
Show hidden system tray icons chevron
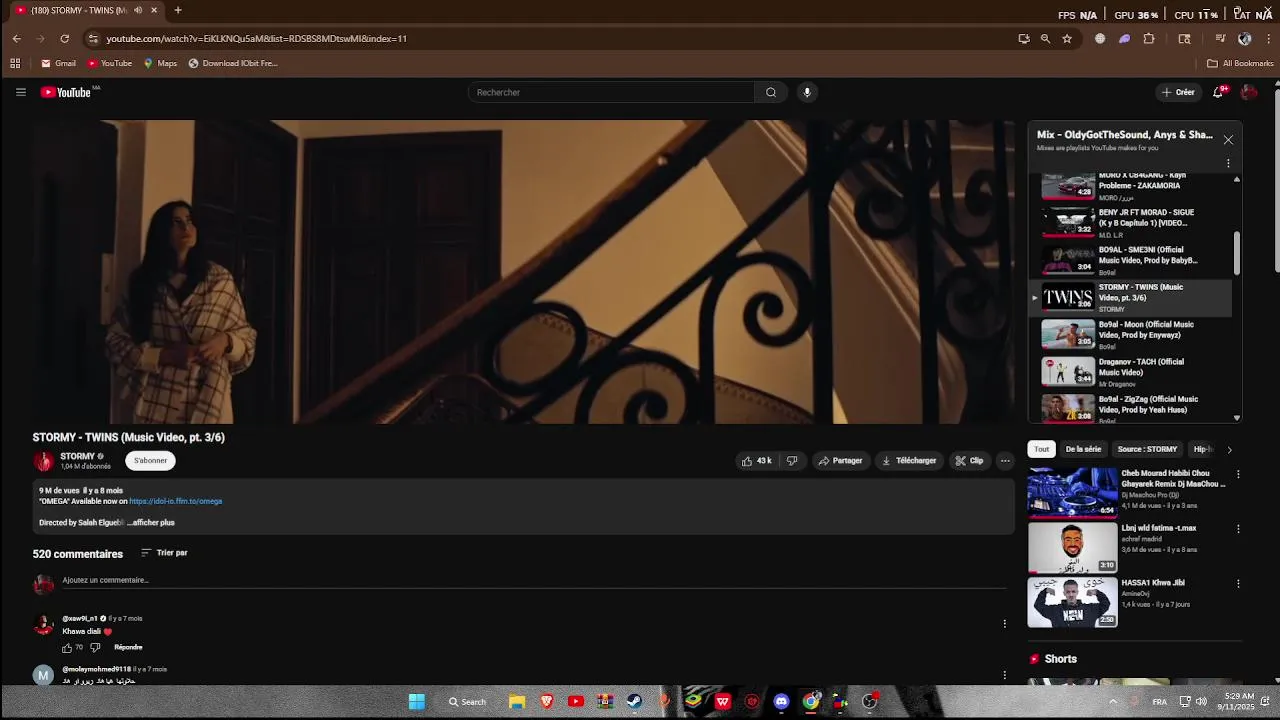point(1113,701)
